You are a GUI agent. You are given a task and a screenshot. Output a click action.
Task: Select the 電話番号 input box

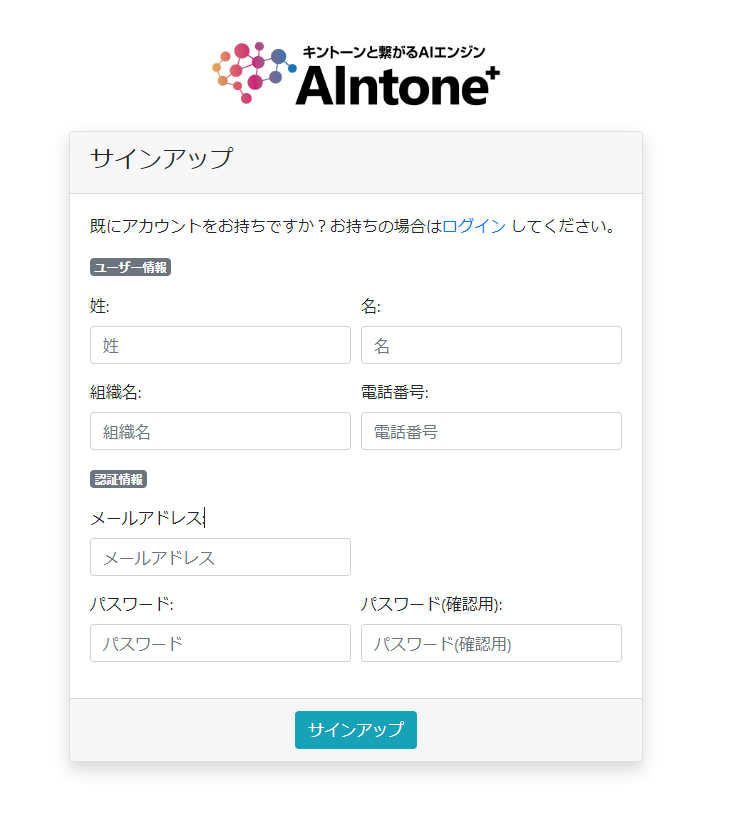tap(491, 431)
